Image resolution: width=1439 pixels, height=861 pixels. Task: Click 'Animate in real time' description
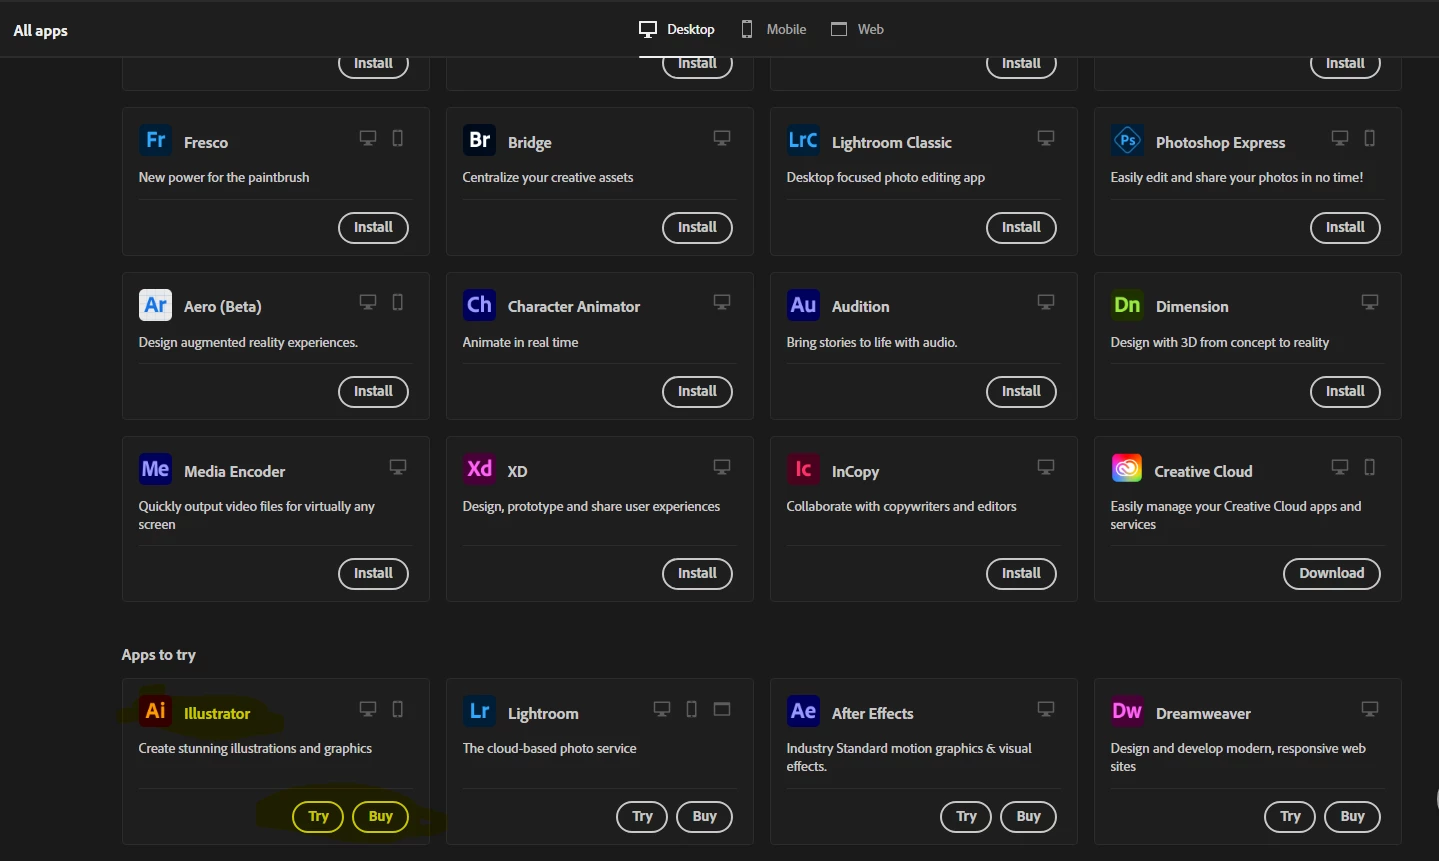tap(521, 343)
